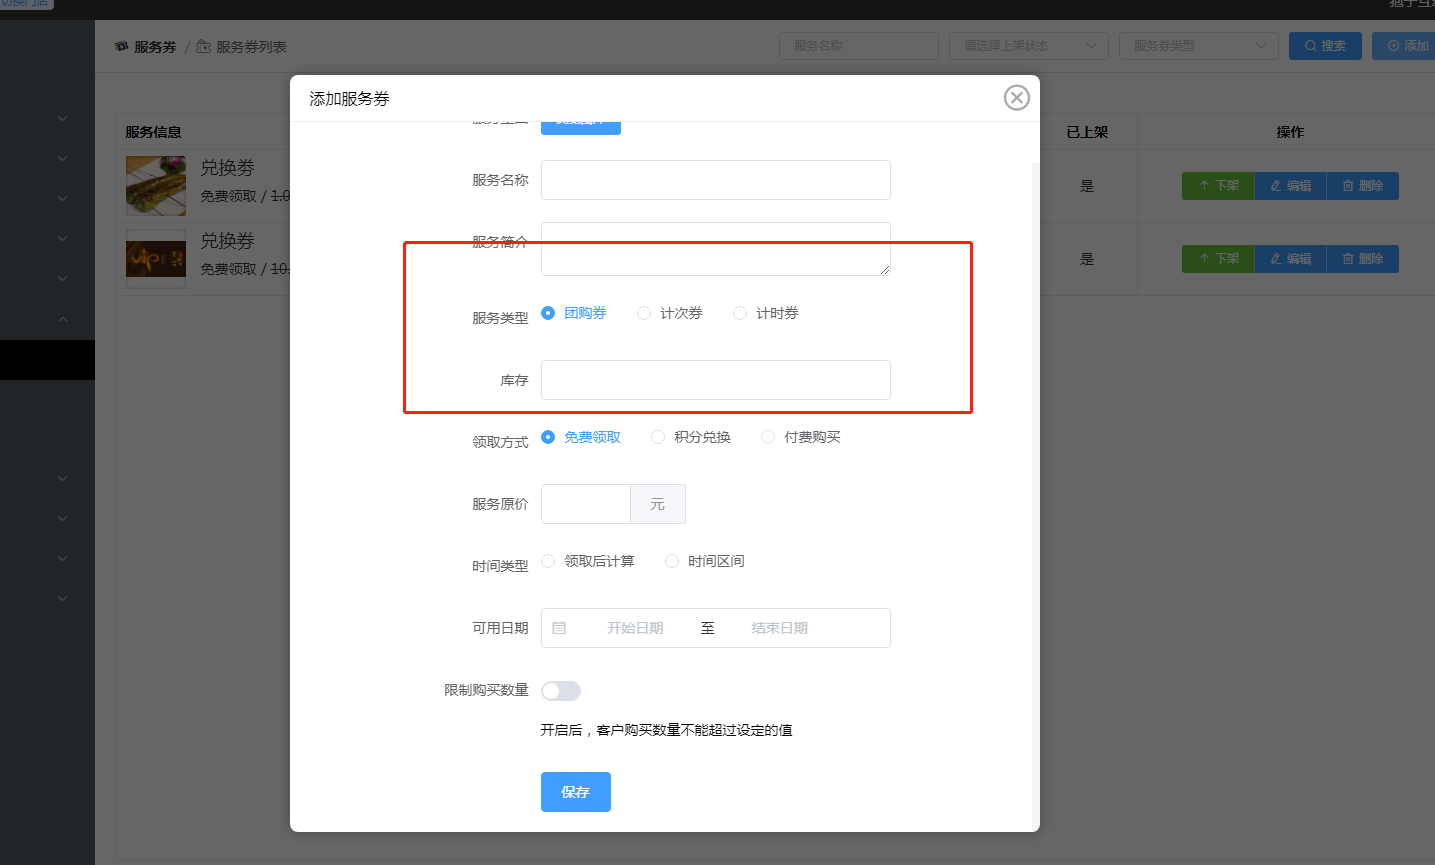Click the 保存 button

pos(576,792)
